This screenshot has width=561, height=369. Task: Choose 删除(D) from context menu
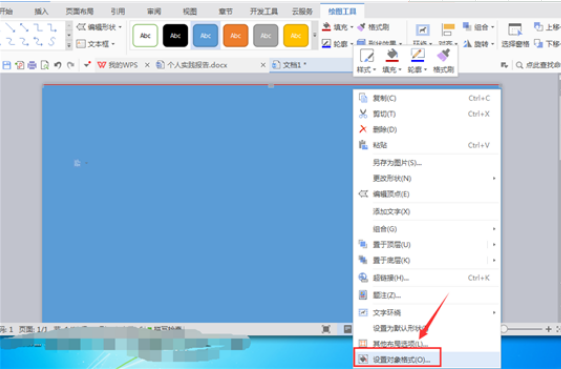pos(427,129)
